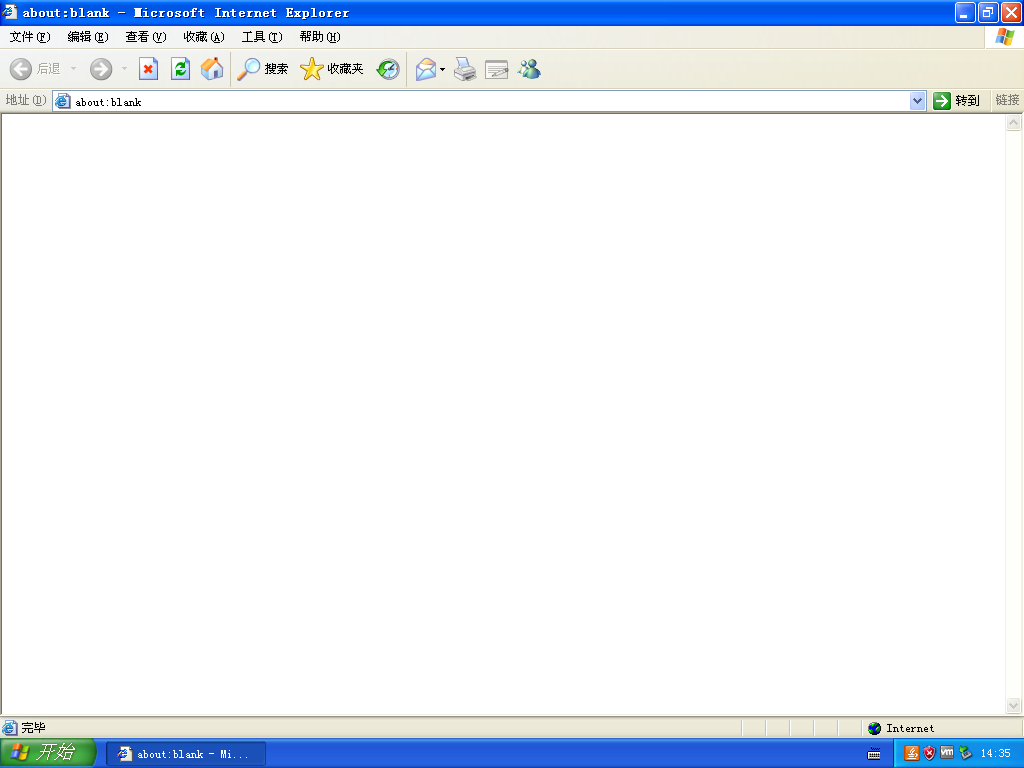Open the History icon in toolbar
1024x768 pixels.
tap(388, 69)
